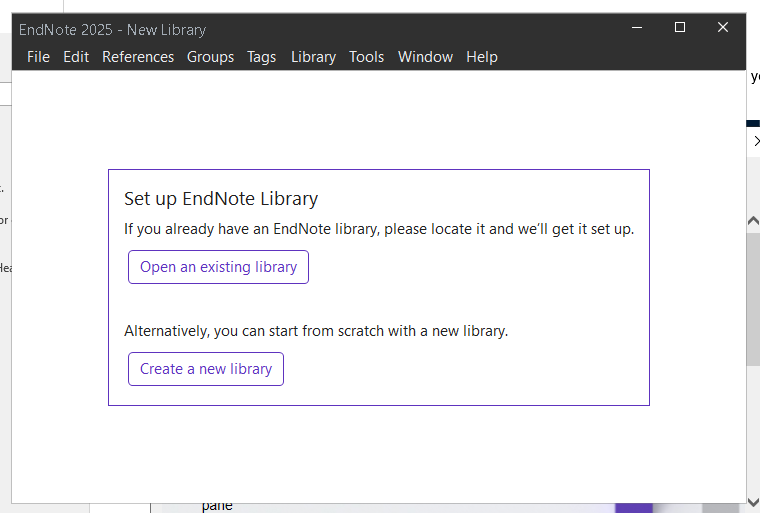Close the EndNote 2025 window
760x513 pixels.
(x=723, y=28)
